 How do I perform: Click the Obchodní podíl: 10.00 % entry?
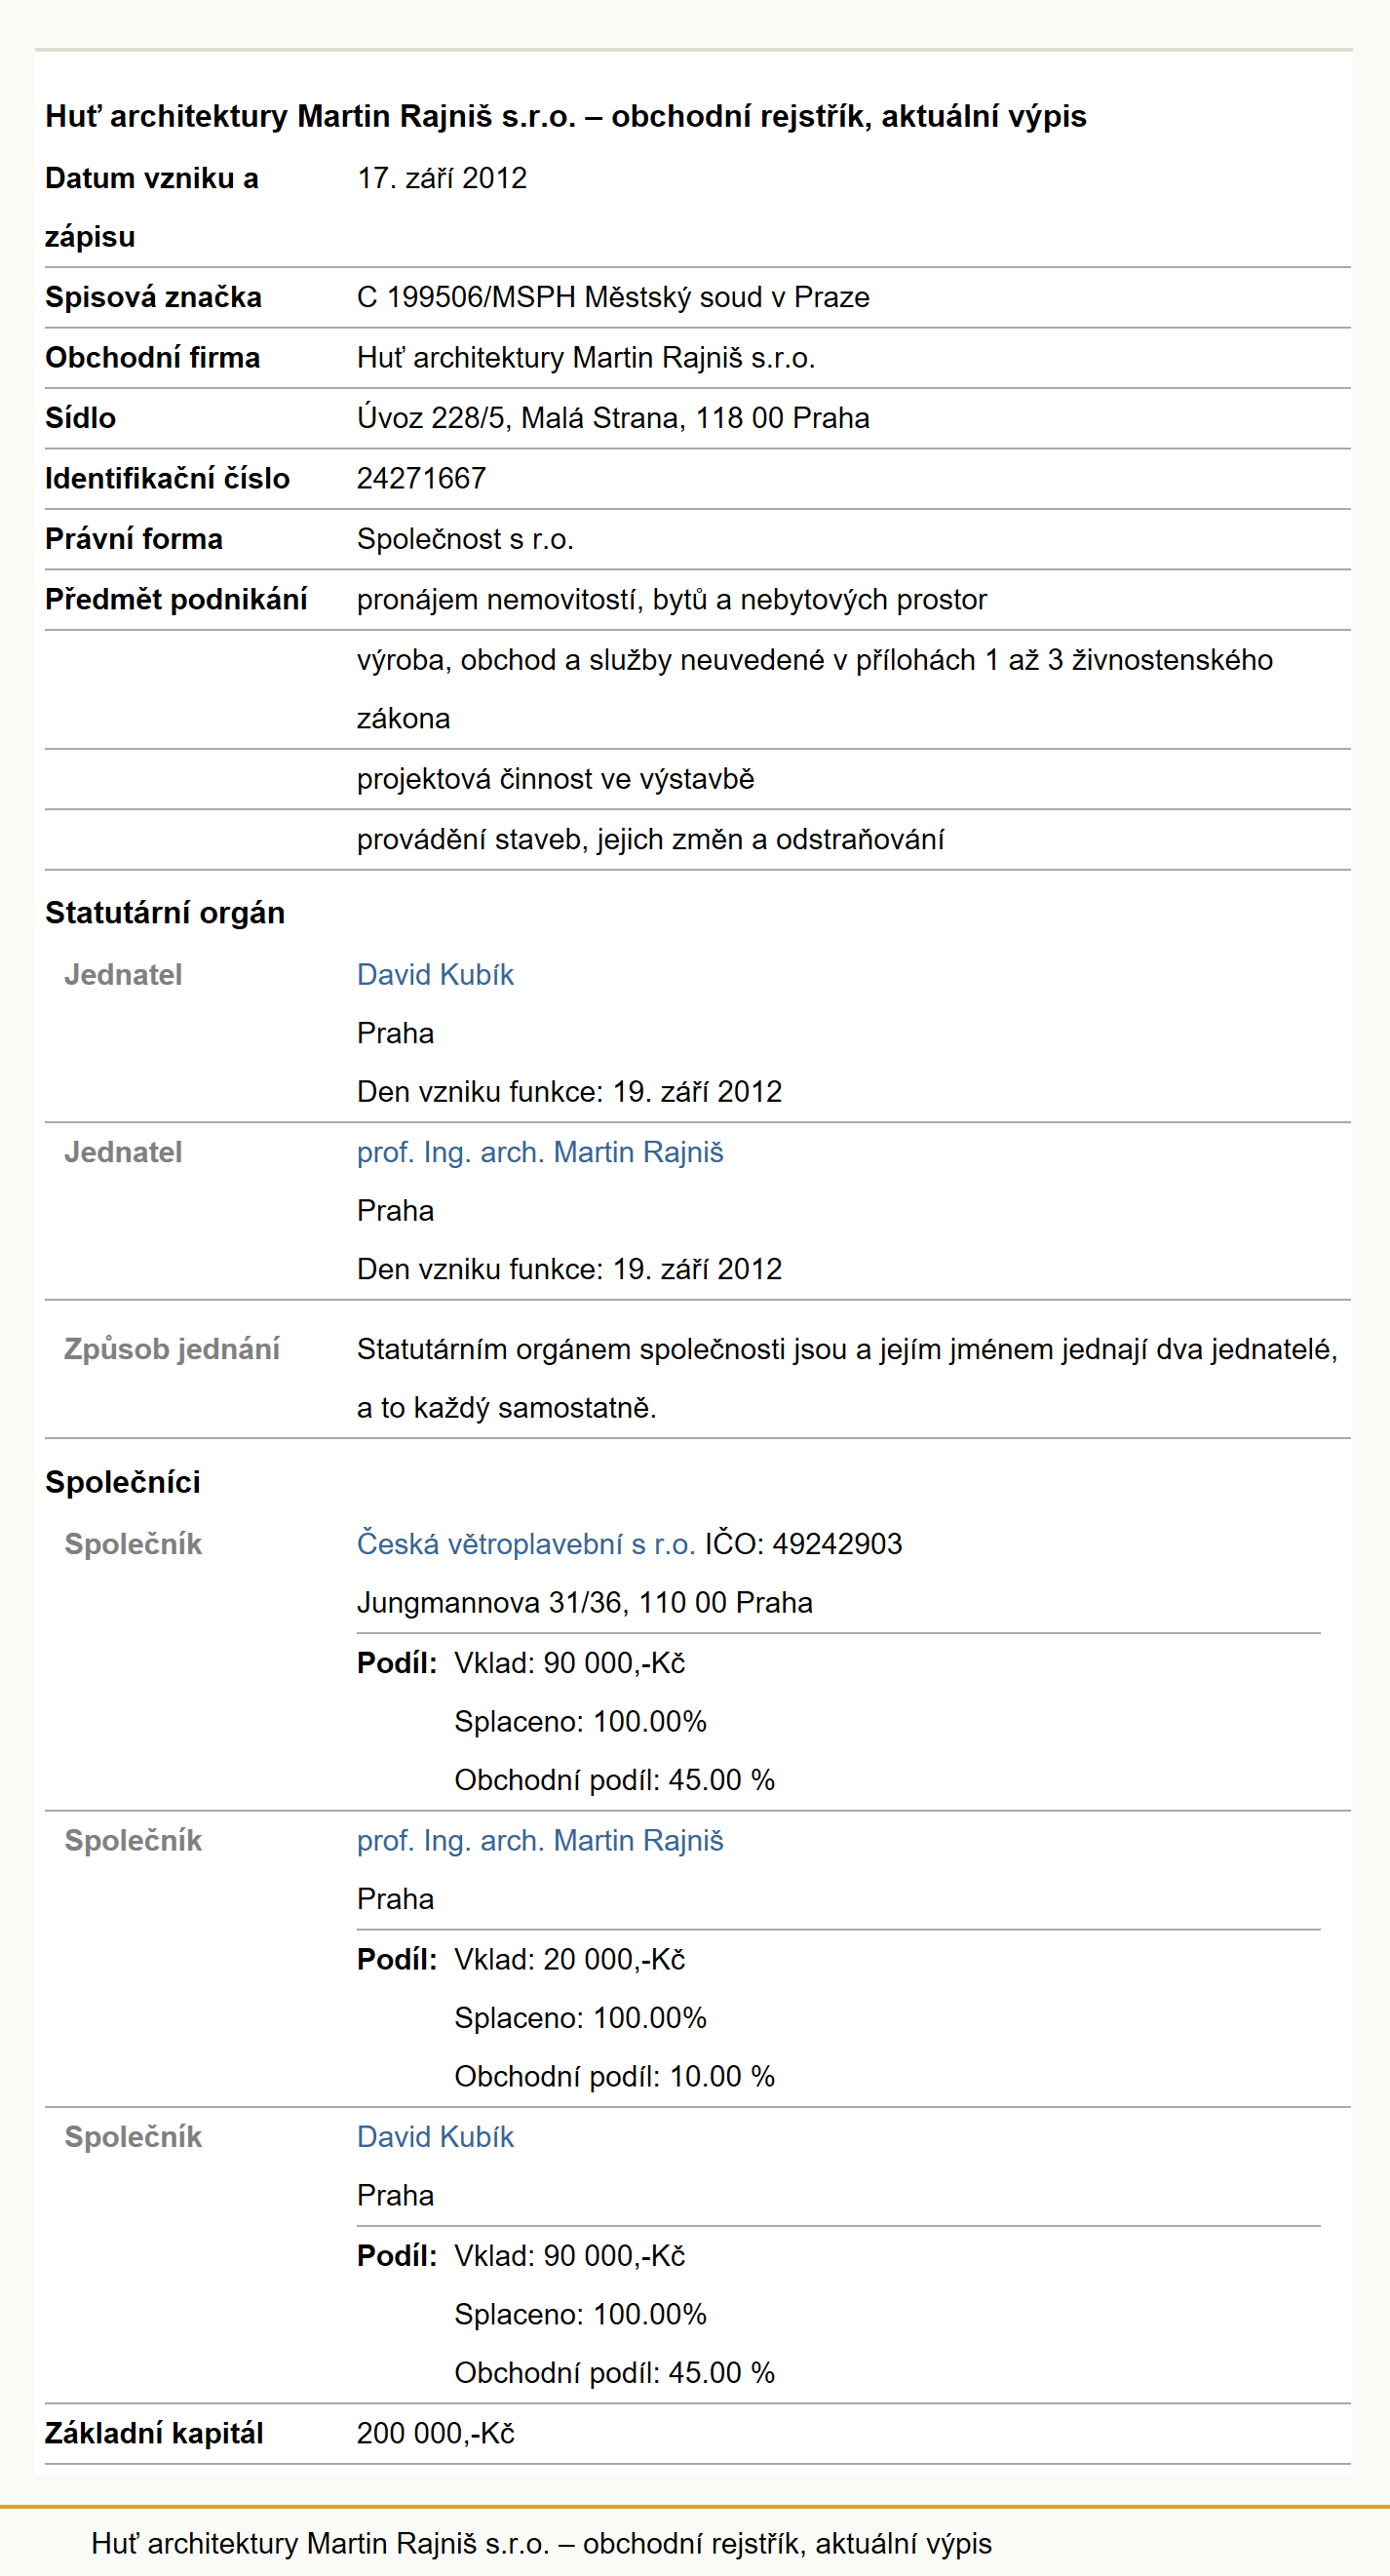(x=615, y=2076)
